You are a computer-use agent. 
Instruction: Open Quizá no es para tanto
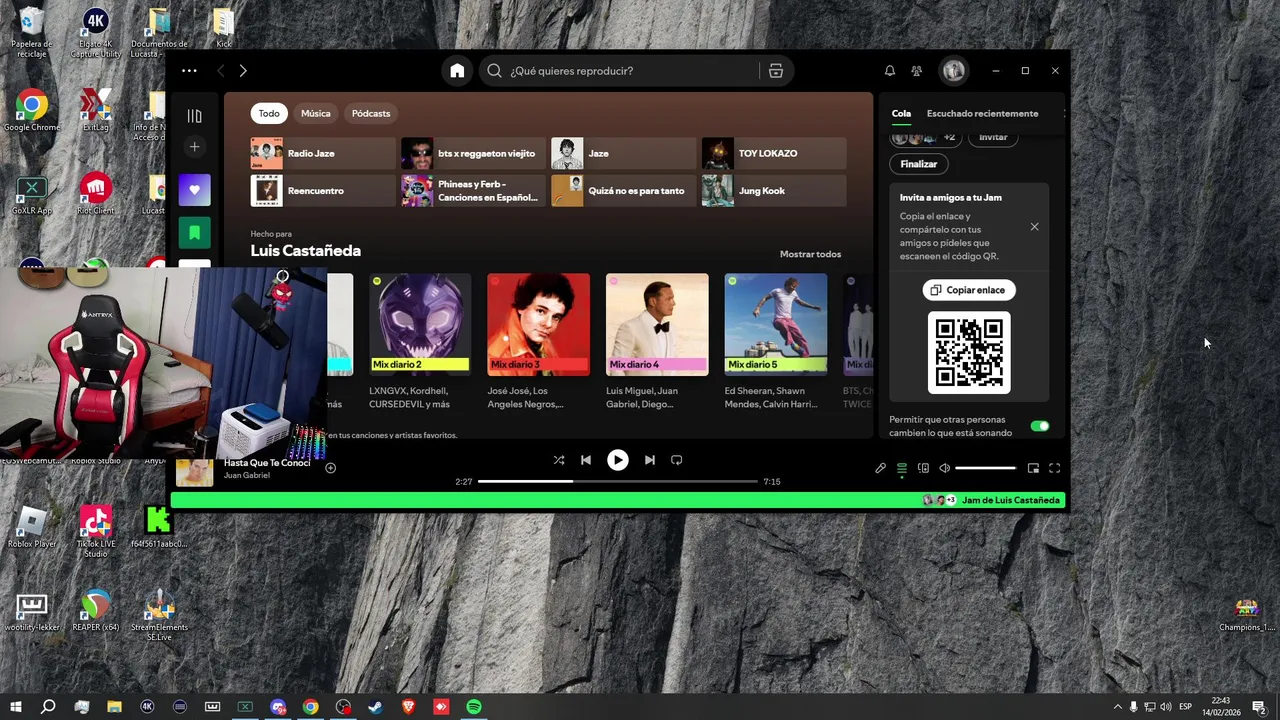[623, 191]
